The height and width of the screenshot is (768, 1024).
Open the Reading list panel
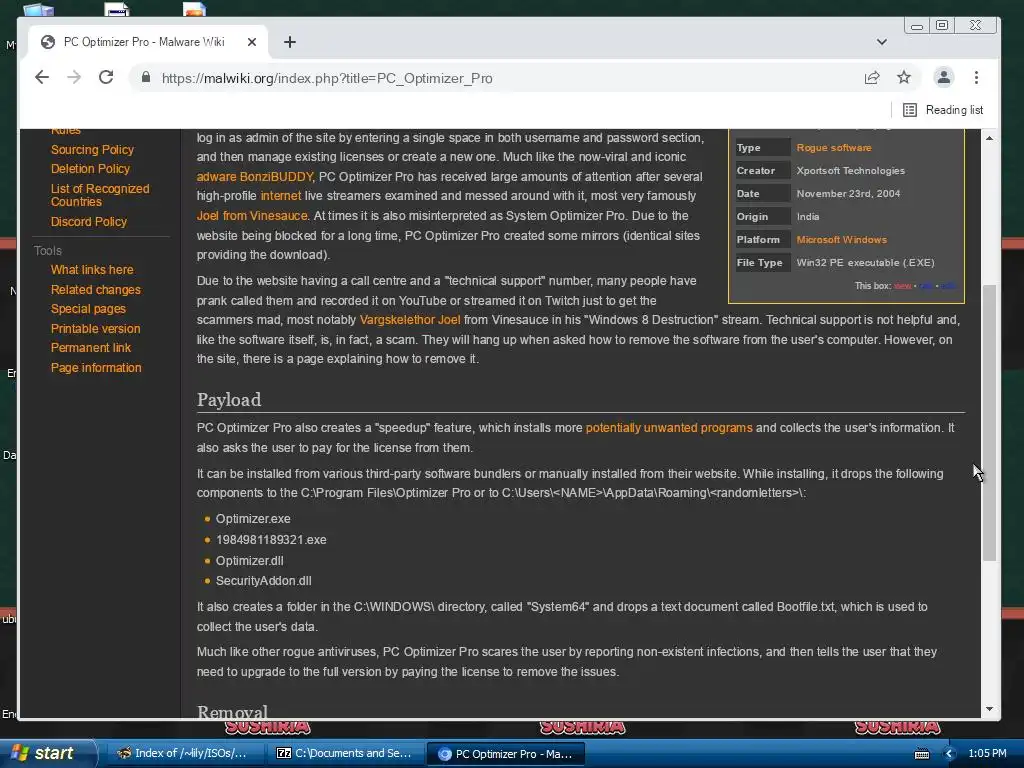coord(943,110)
